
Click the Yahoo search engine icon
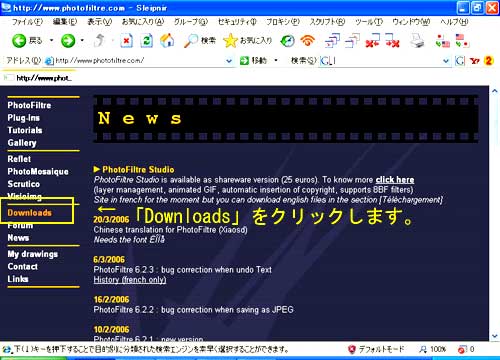[x=475, y=61]
